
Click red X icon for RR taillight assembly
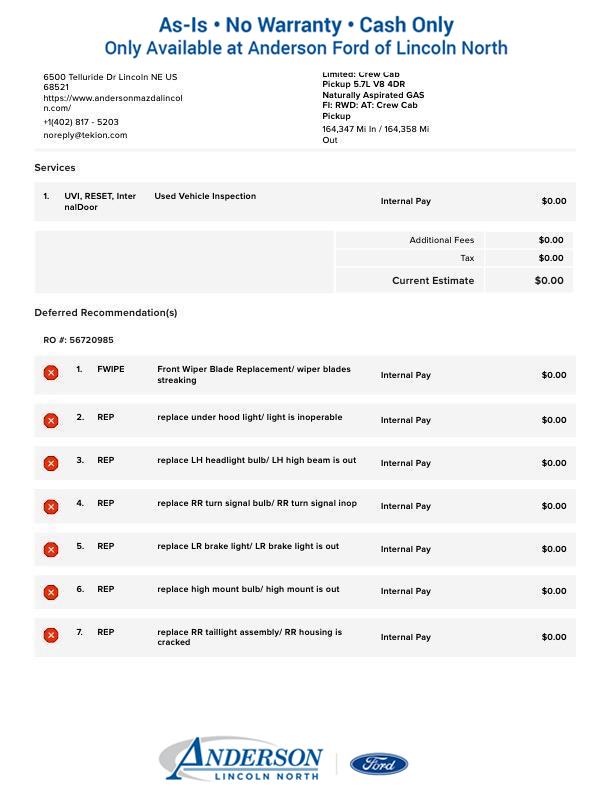point(51,636)
